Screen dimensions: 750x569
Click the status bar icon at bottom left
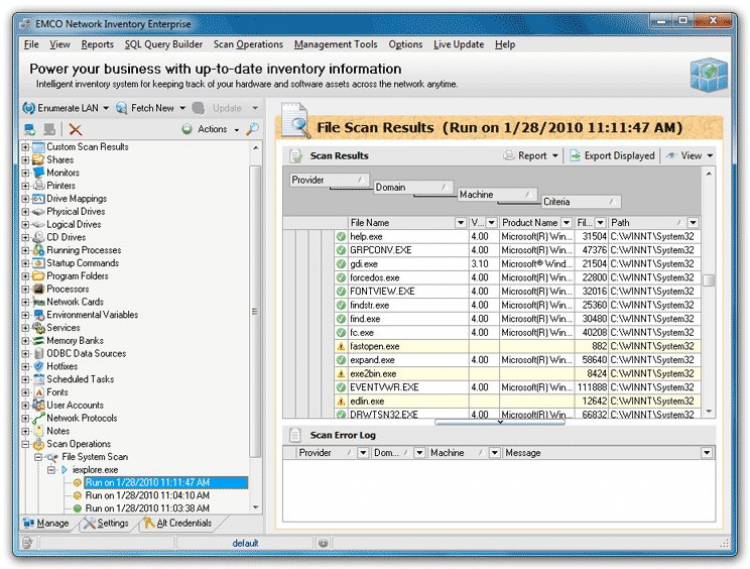(27, 543)
